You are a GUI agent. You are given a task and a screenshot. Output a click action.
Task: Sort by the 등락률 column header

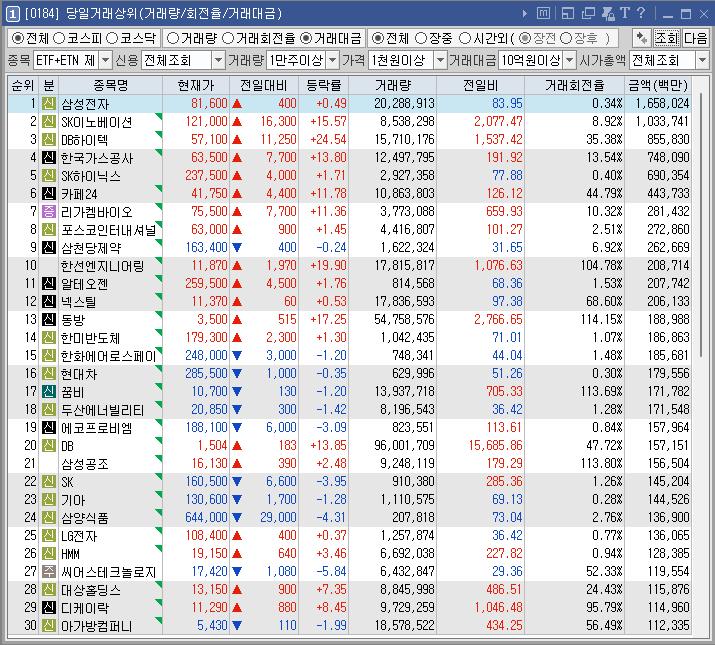click(x=324, y=85)
